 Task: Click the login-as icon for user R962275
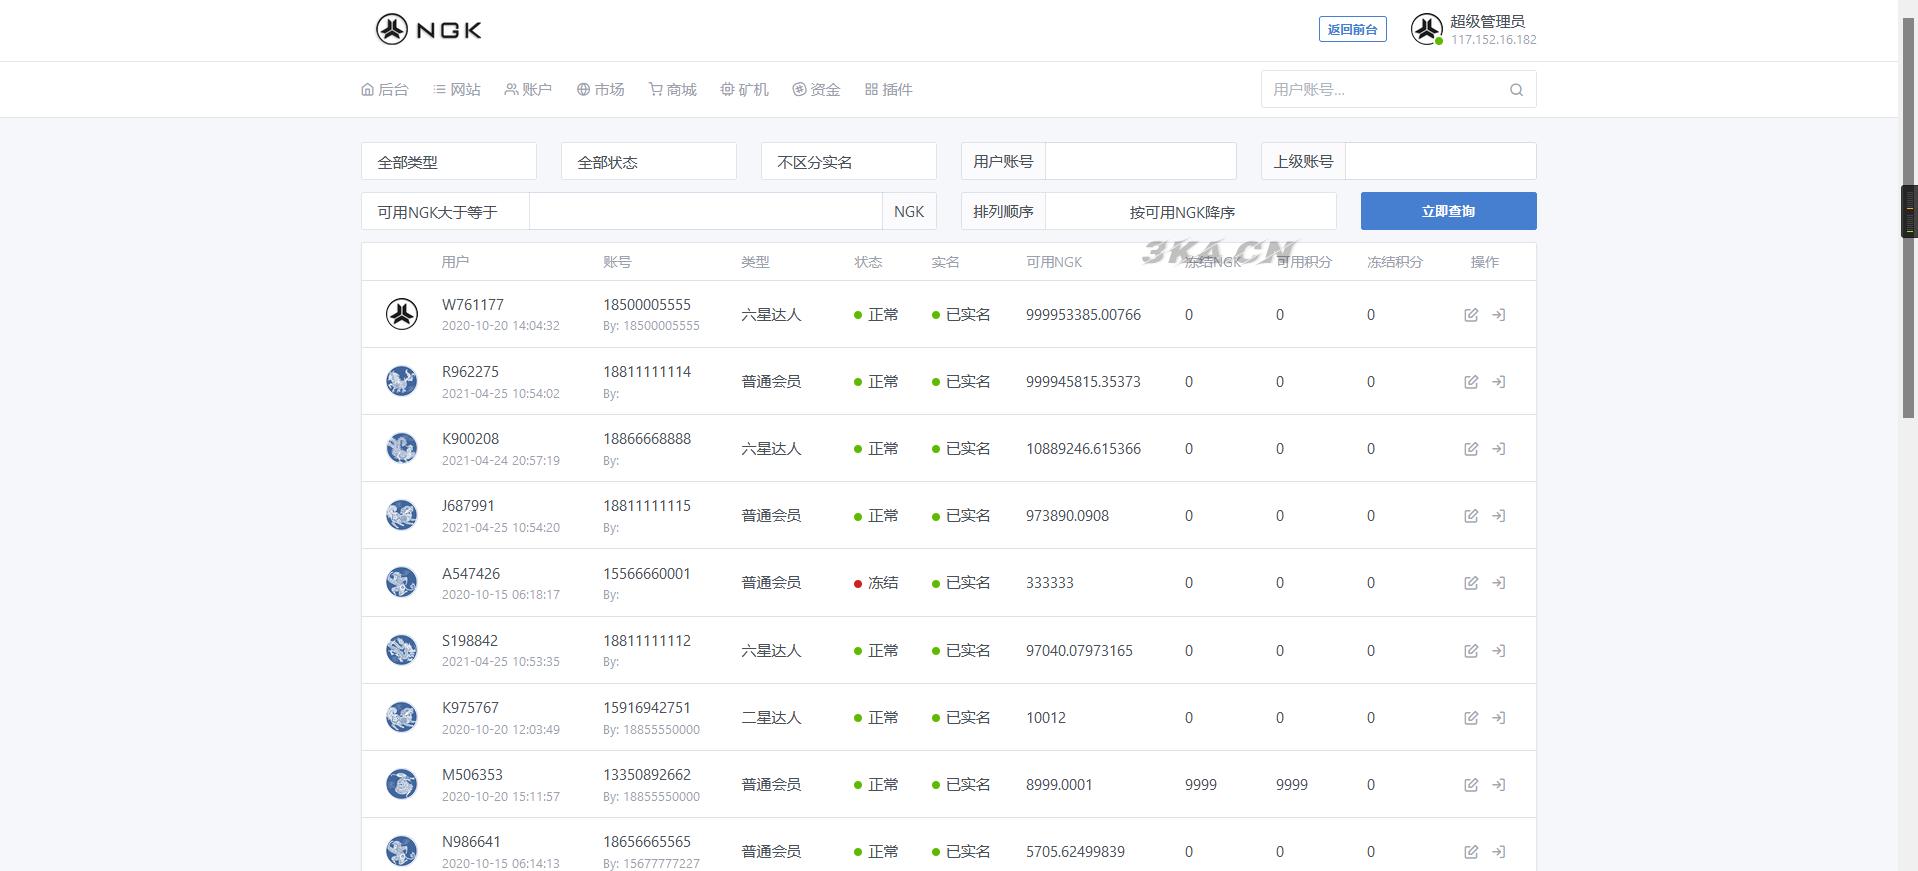pos(1498,382)
